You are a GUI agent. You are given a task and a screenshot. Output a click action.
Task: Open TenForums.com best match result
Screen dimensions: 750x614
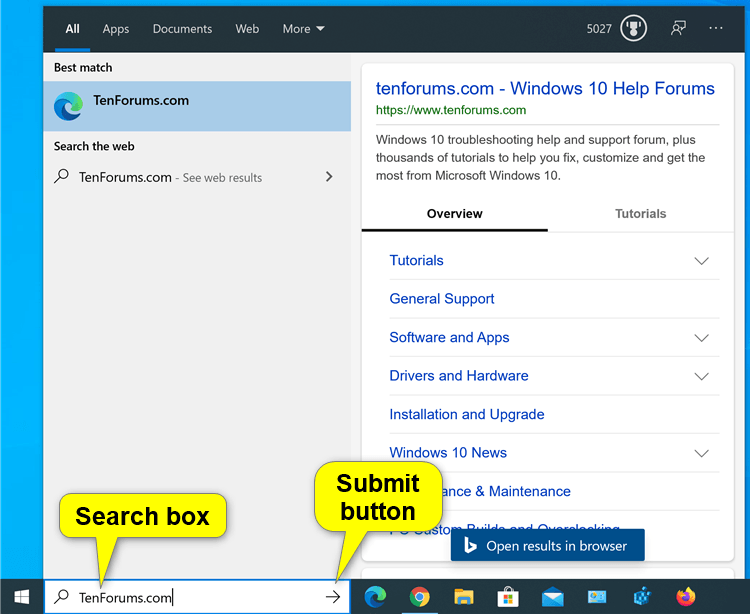(x=197, y=106)
